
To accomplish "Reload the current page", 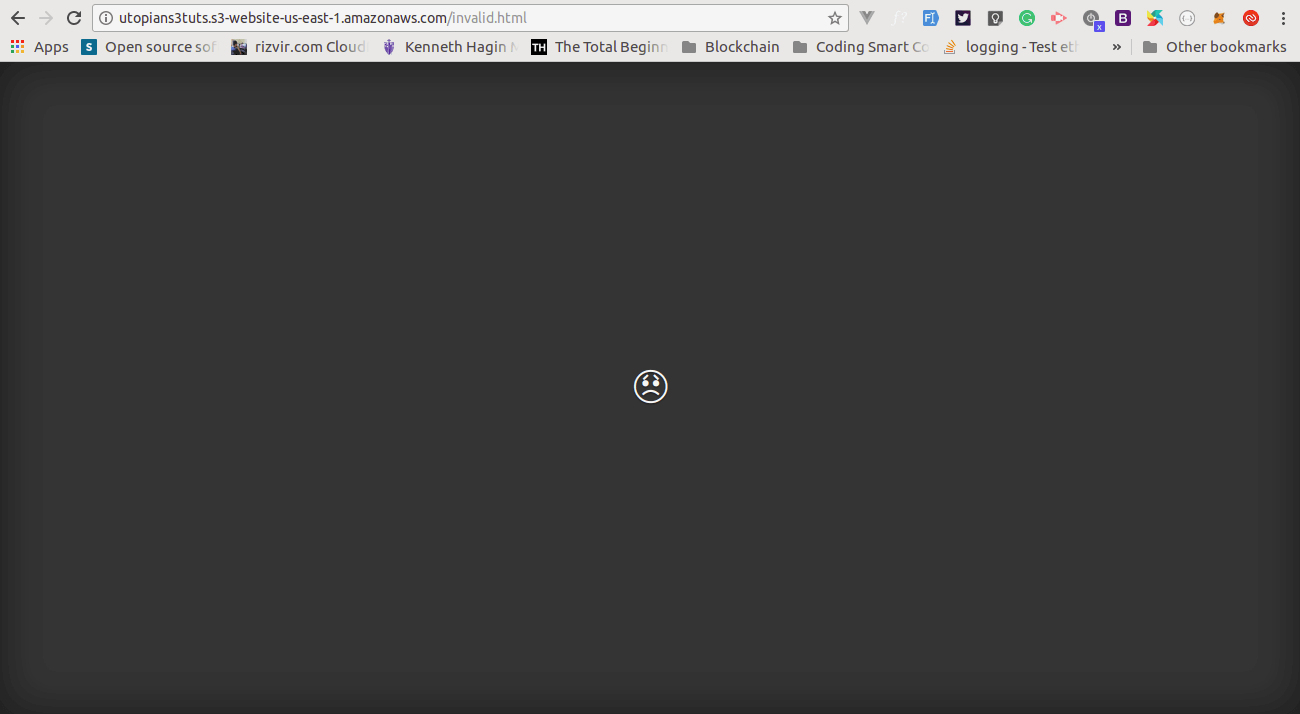I will 74,18.
